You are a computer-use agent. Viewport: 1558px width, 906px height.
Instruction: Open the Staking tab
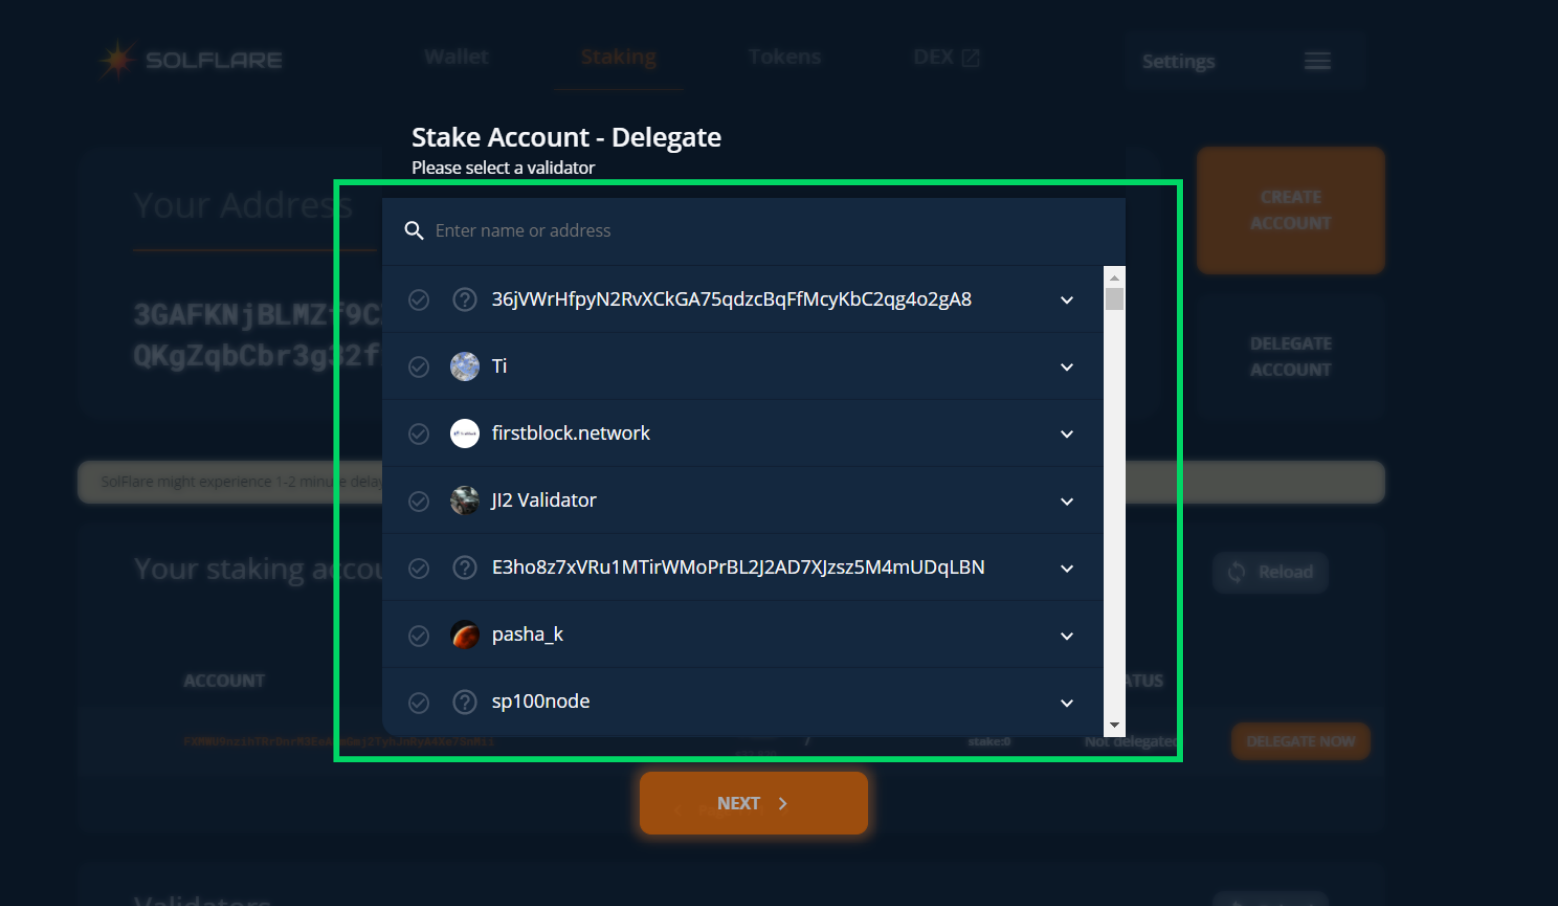pyautogui.click(x=619, y=57)
